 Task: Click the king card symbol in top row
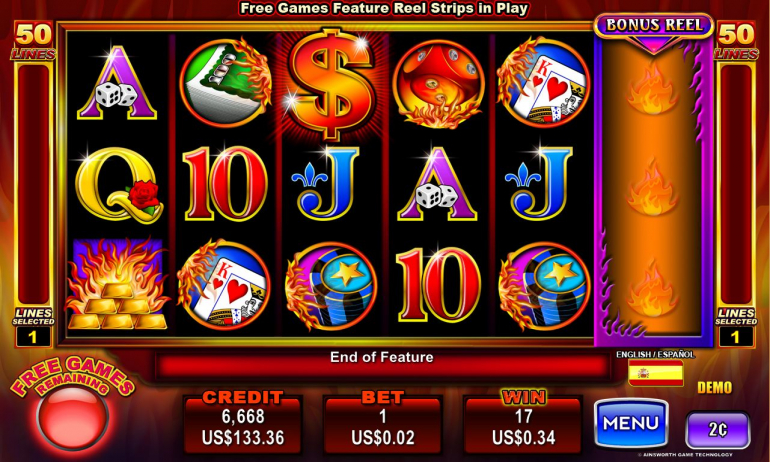(544, 82)
